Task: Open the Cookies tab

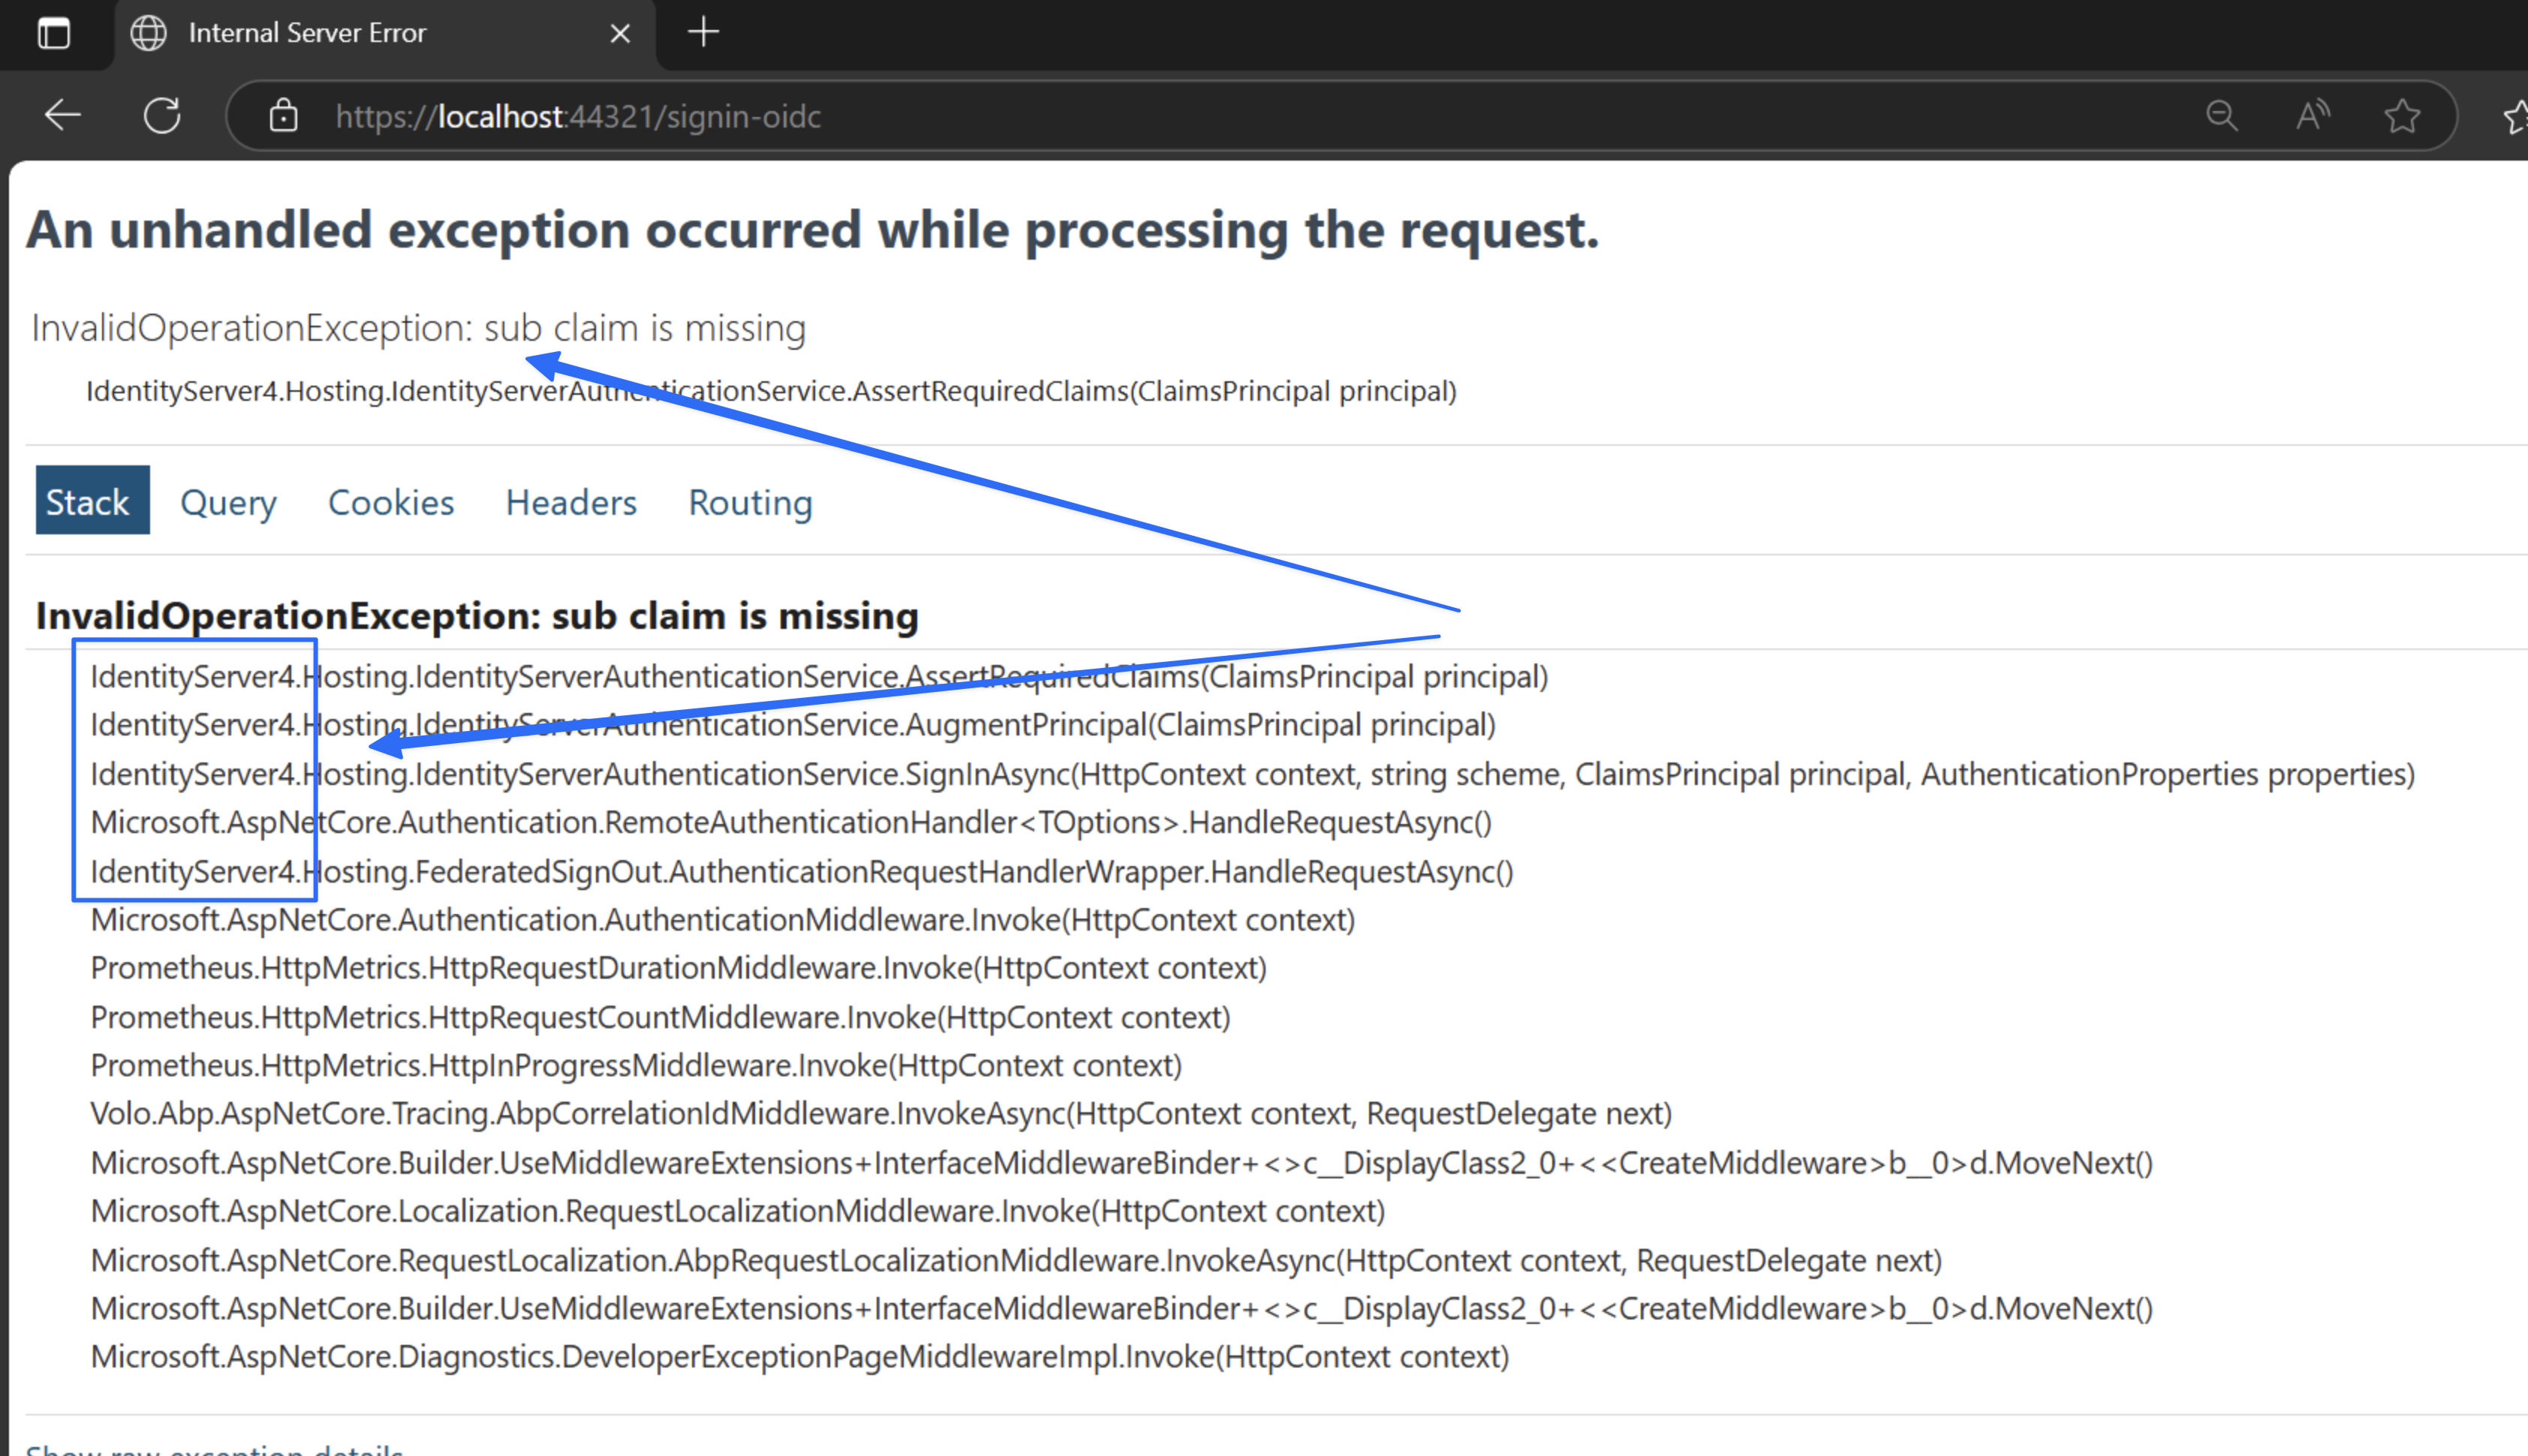Action: tap(391, 502)
